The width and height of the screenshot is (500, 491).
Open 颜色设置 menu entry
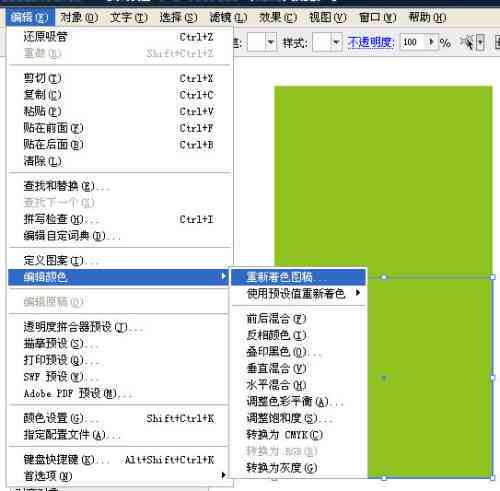click(x=119, y=418)
